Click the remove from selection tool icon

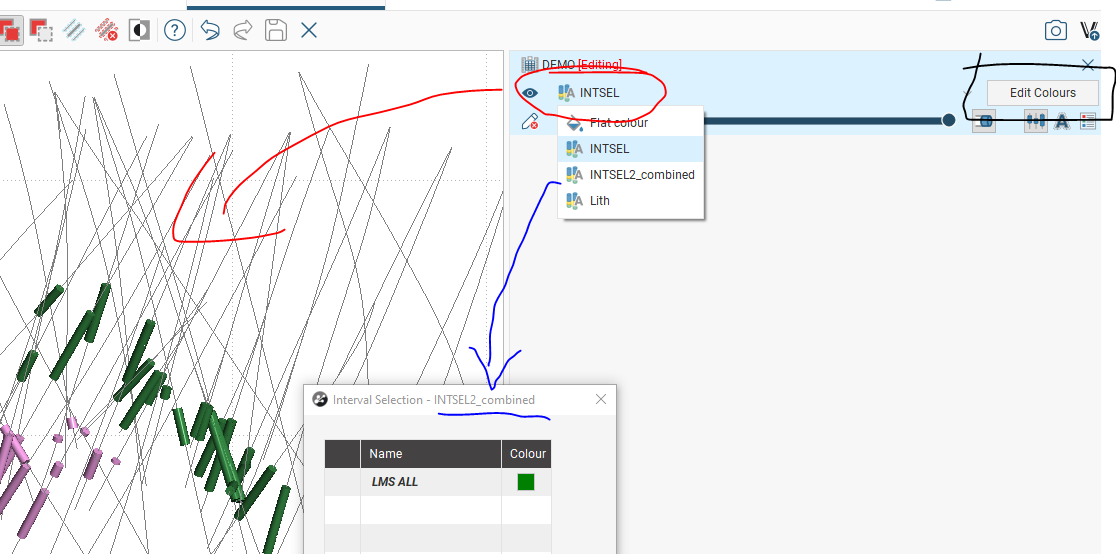tap(42, 30)
